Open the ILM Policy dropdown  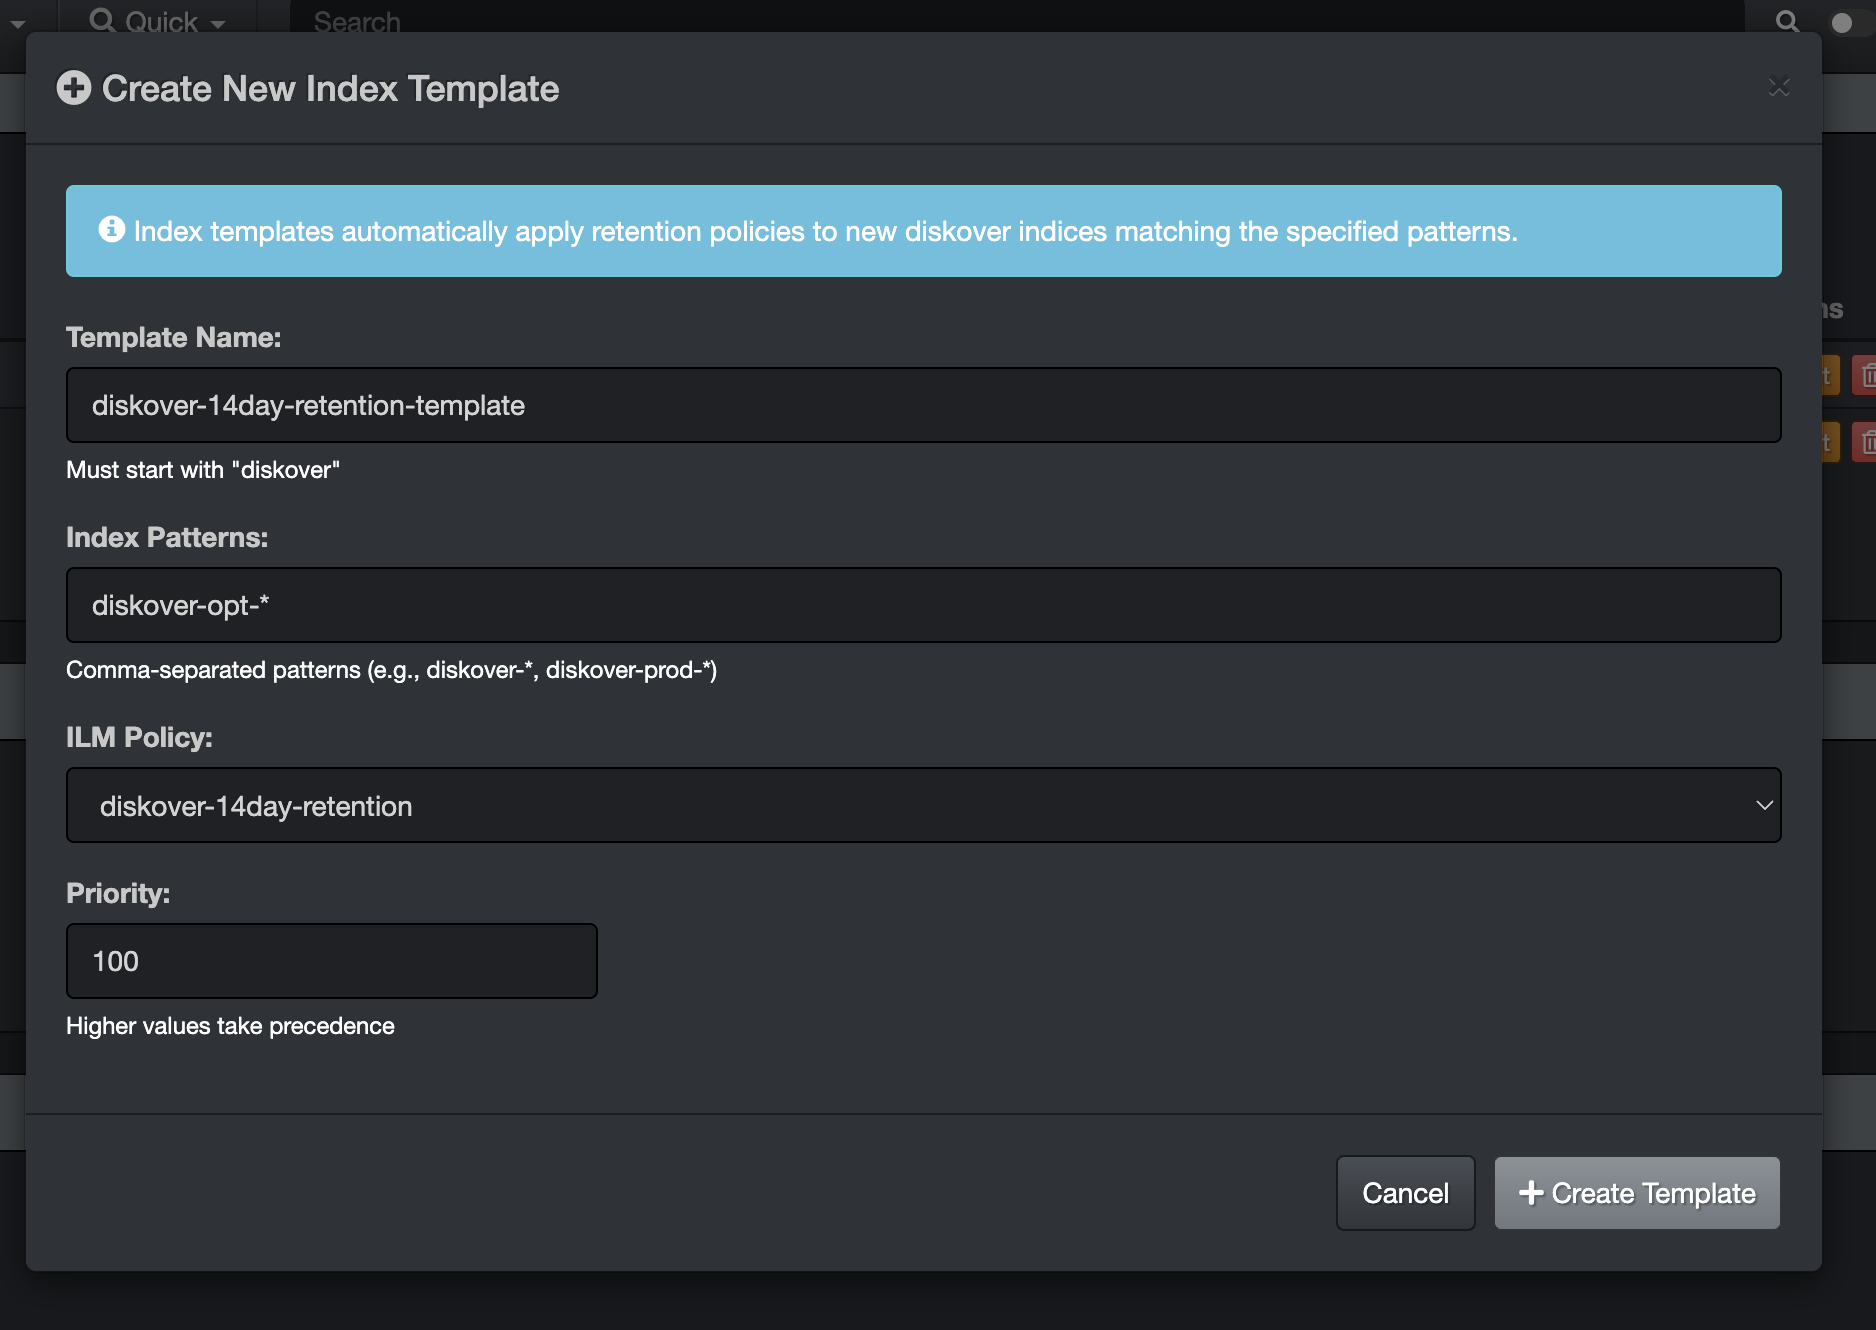[x=923, y=805]
